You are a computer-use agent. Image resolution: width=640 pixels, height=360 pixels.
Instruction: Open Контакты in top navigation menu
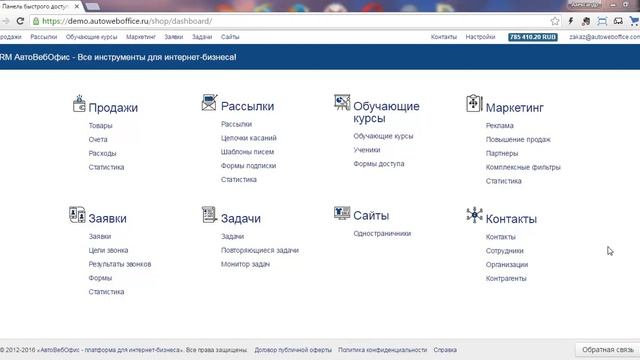point(444,37)
